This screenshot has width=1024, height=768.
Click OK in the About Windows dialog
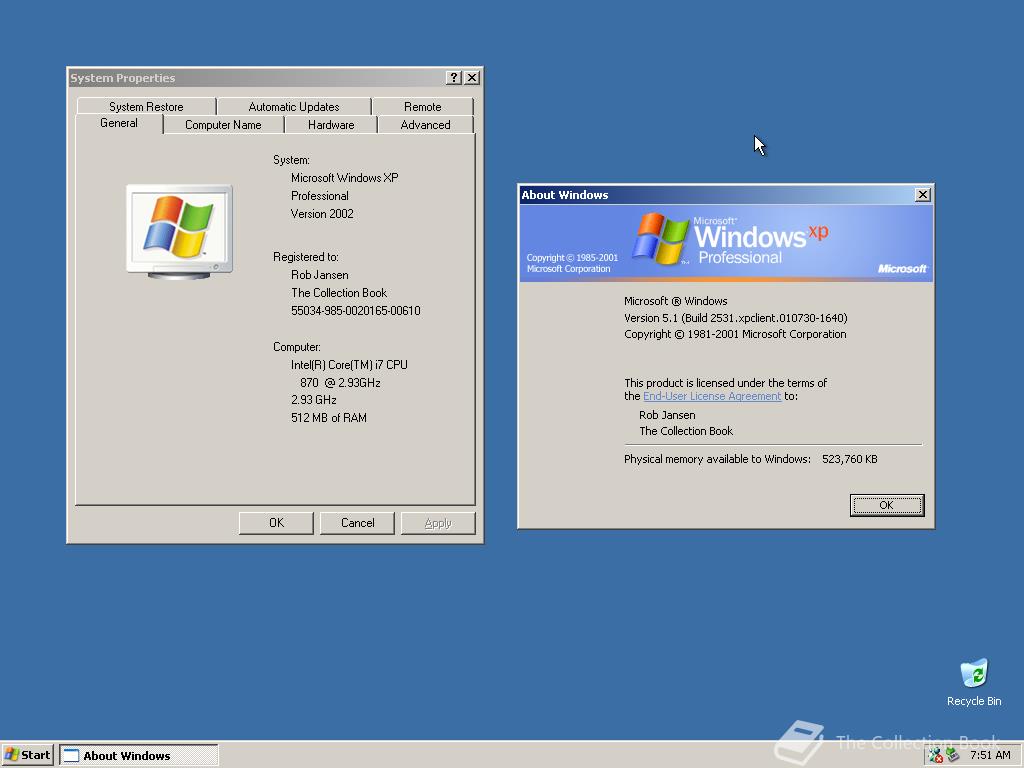887,505
